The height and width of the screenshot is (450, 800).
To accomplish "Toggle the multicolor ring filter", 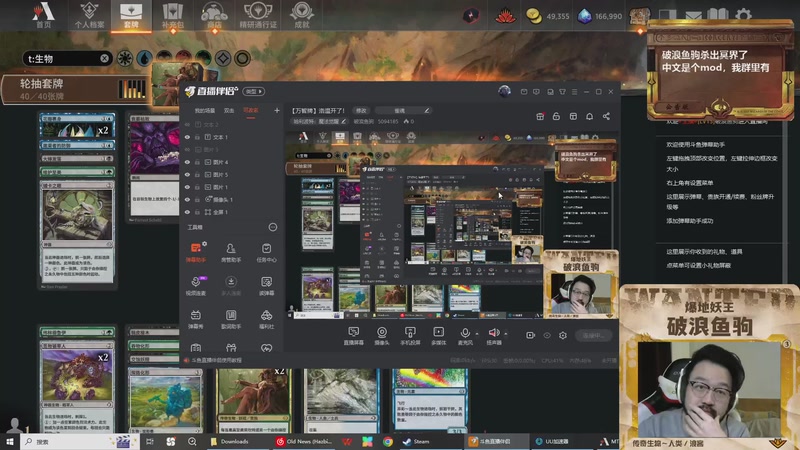I will [242, 59].
